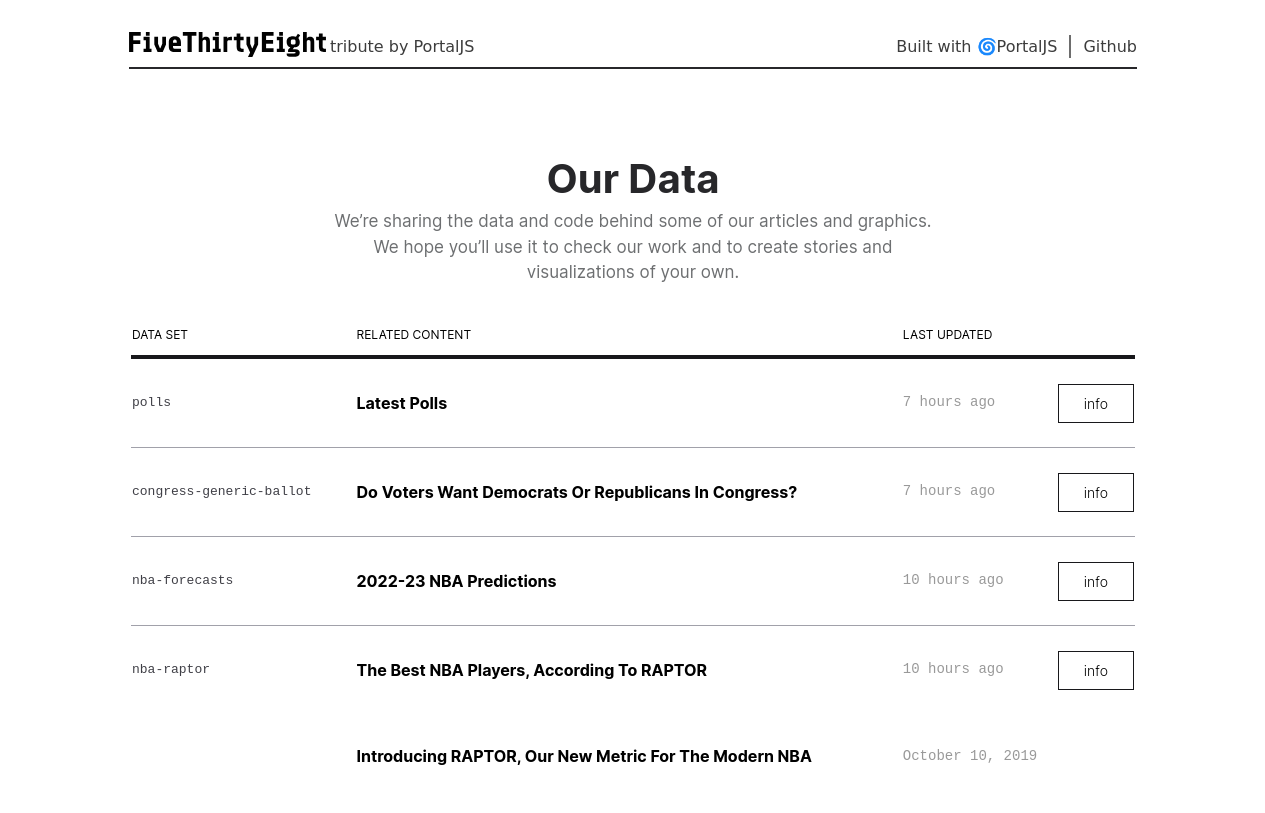The height and width of the screenshot is (813, 1265).
Task: Select the polls dataset name
Action: pos(152,403)
